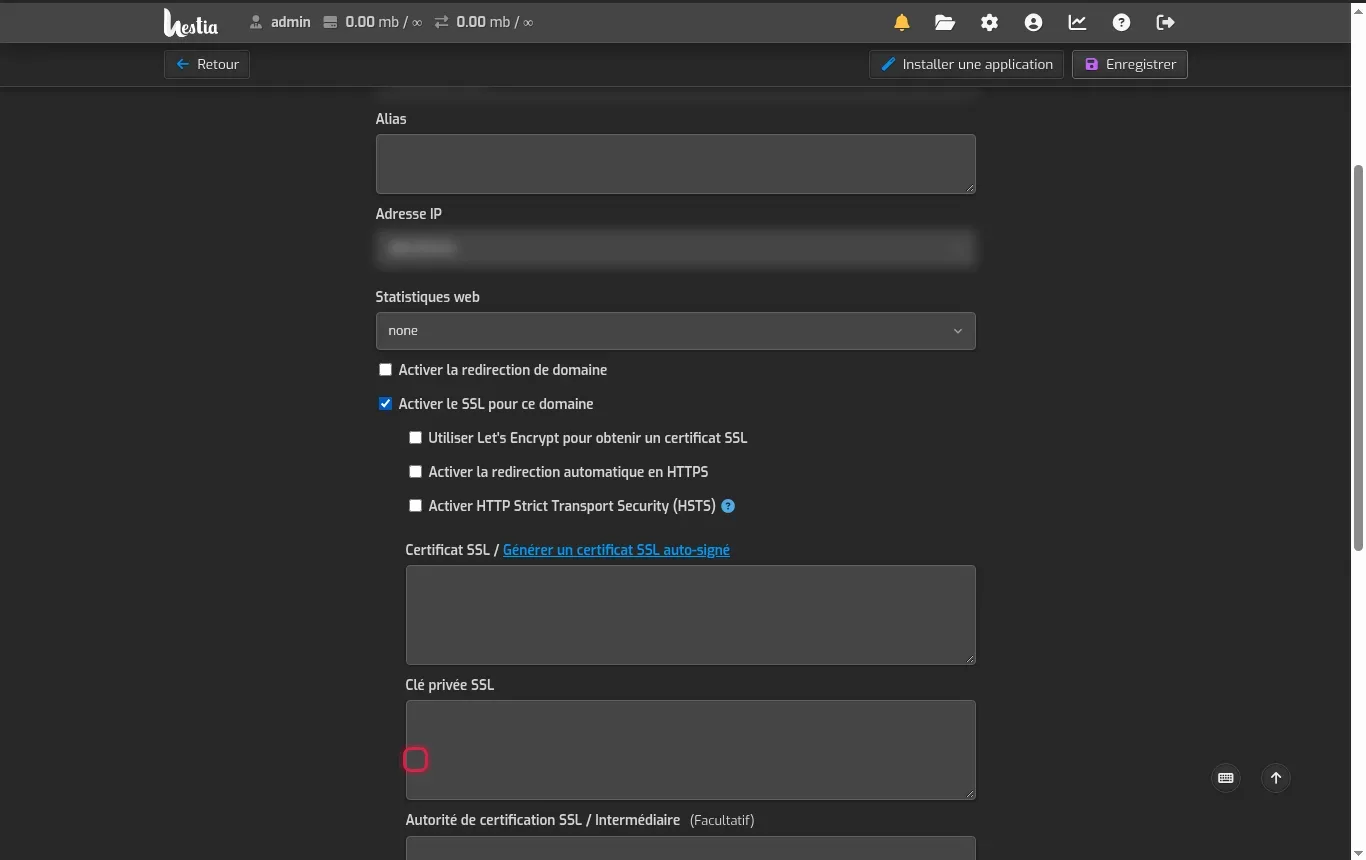Click the scroll-to-top arrow button
Image resolution: width=1366 pixels, height=860 pixels.
[1276, 778]
